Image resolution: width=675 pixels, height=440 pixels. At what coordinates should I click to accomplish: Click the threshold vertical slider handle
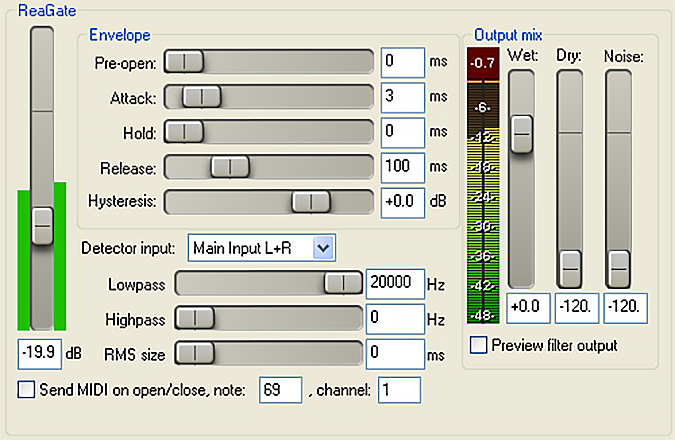pyautogui.click(x=42, y=226)
